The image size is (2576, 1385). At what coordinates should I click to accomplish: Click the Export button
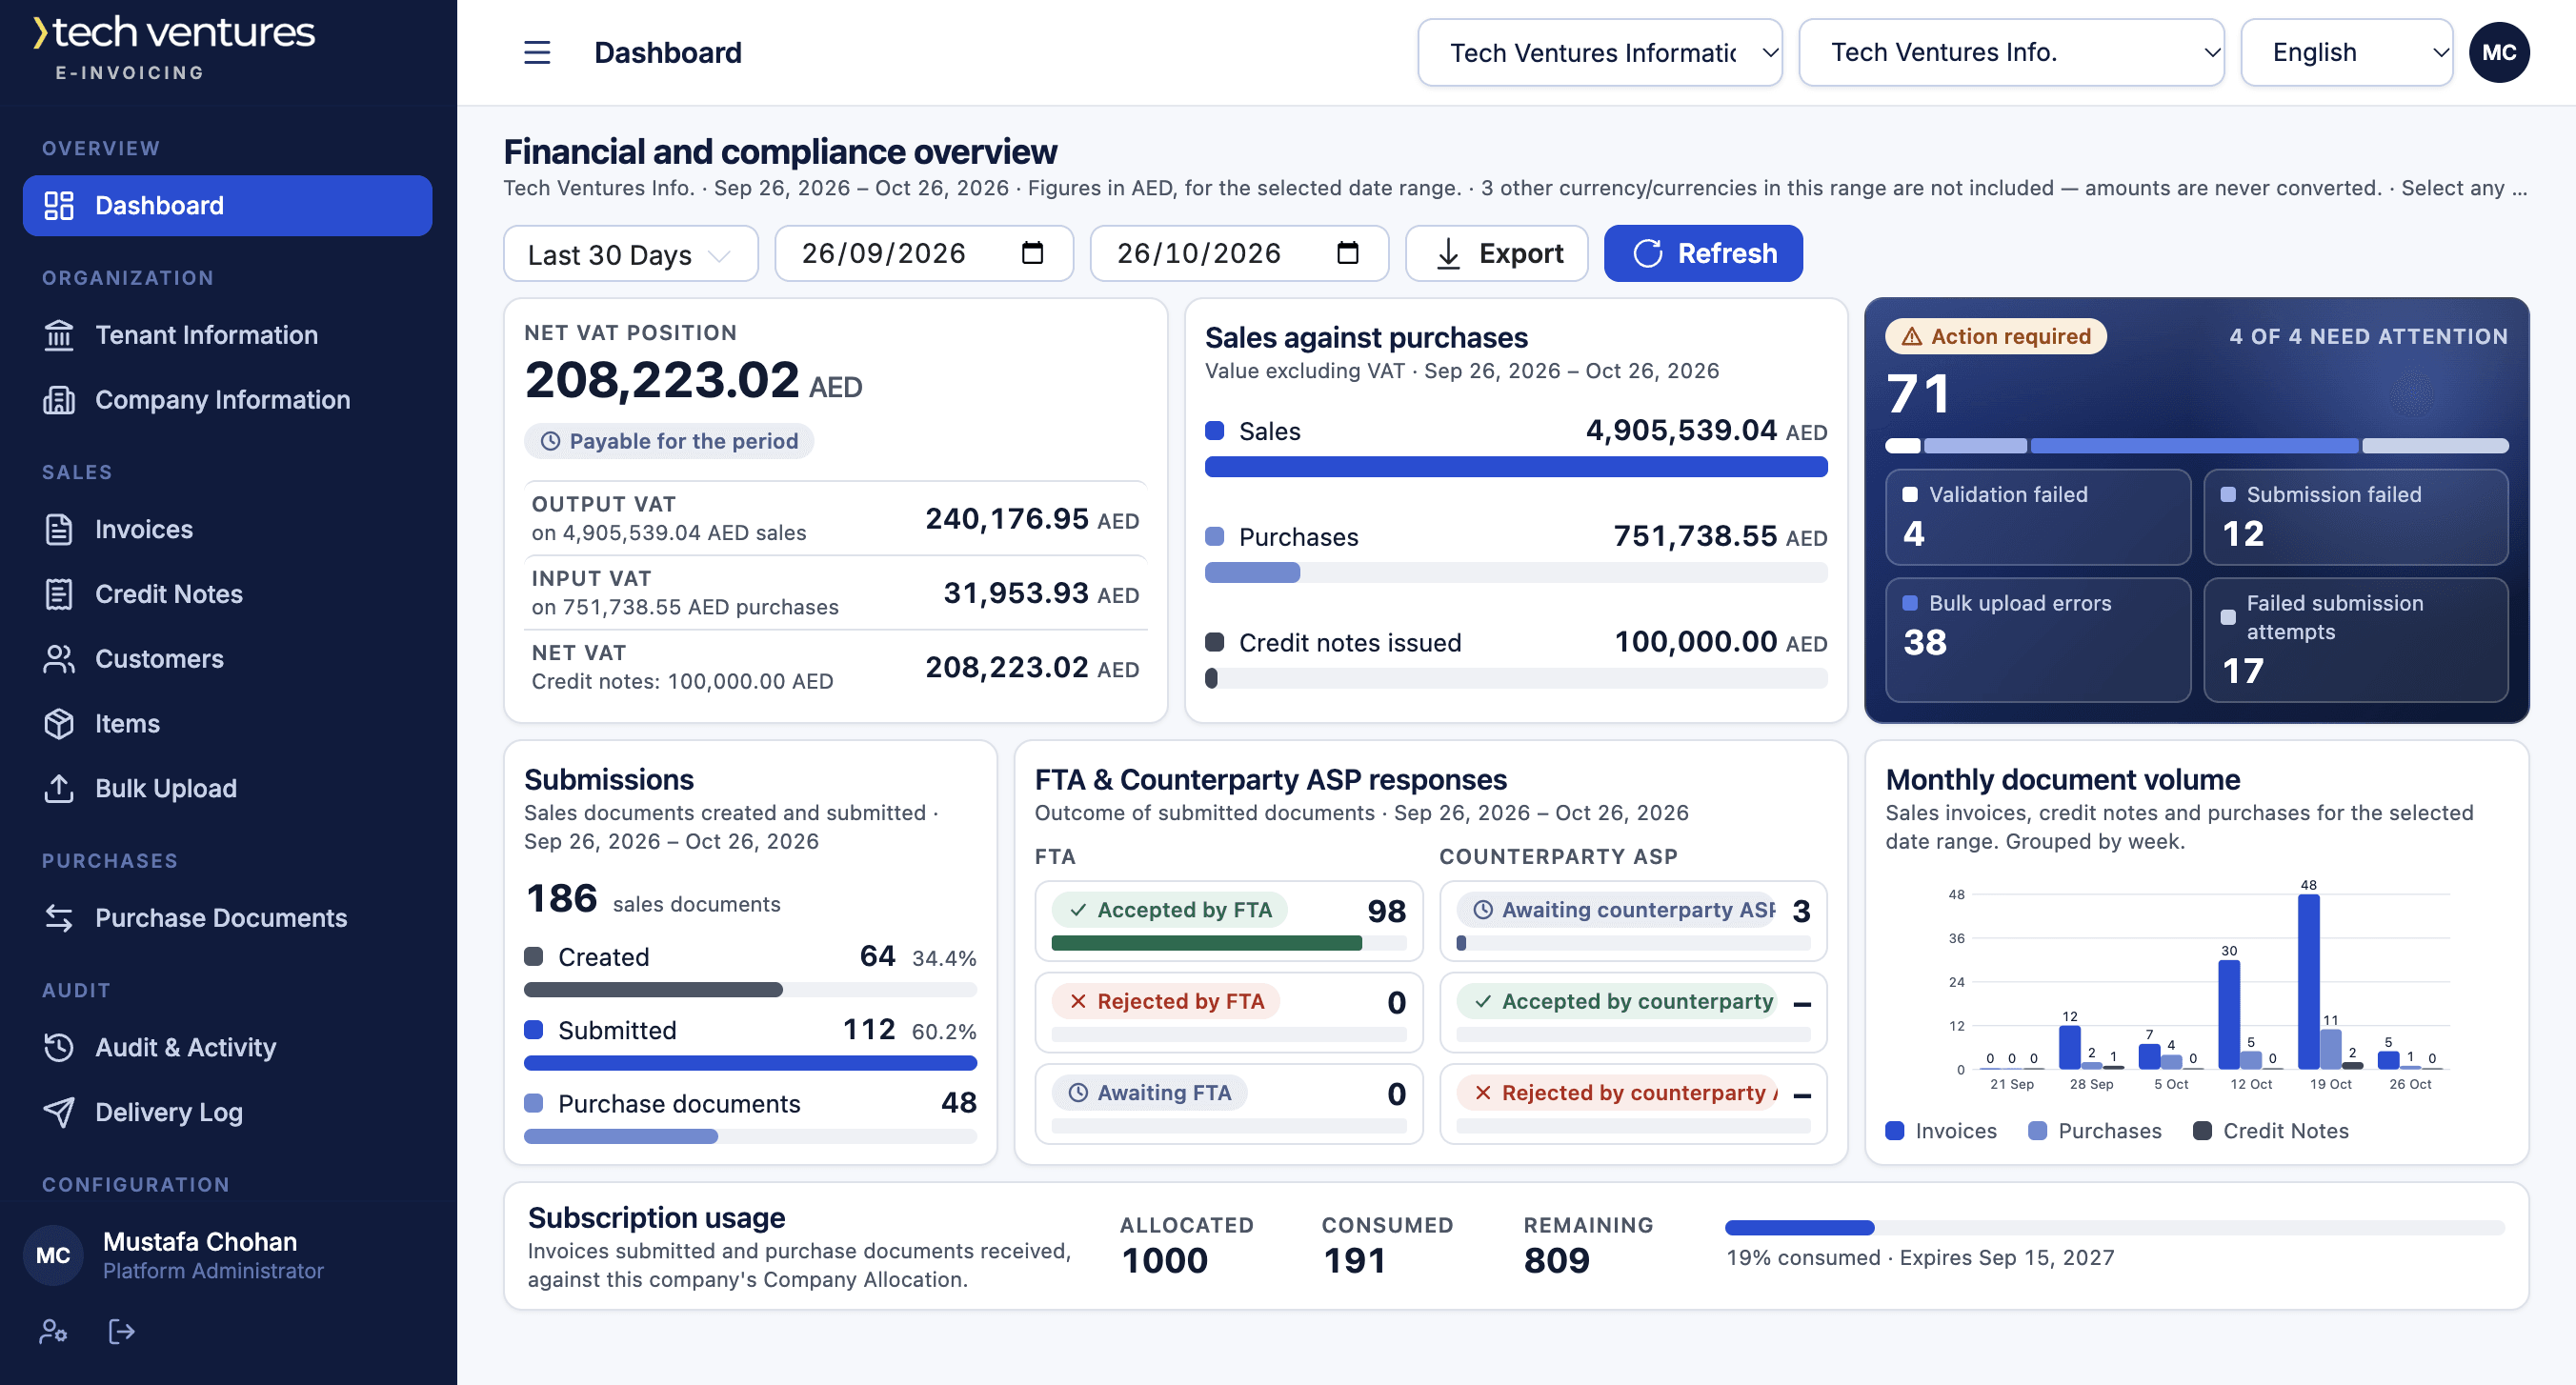(x=1496, y=254)
